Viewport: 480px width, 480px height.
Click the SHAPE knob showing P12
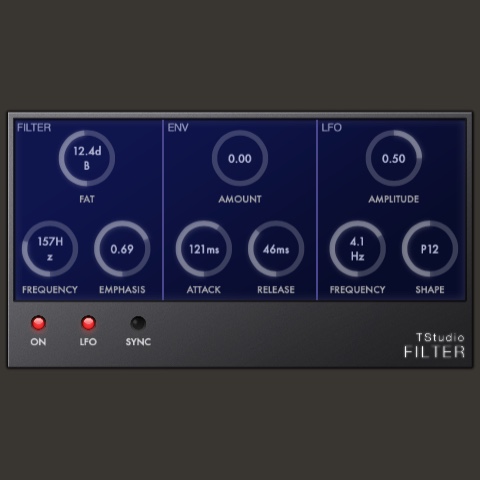430,249
